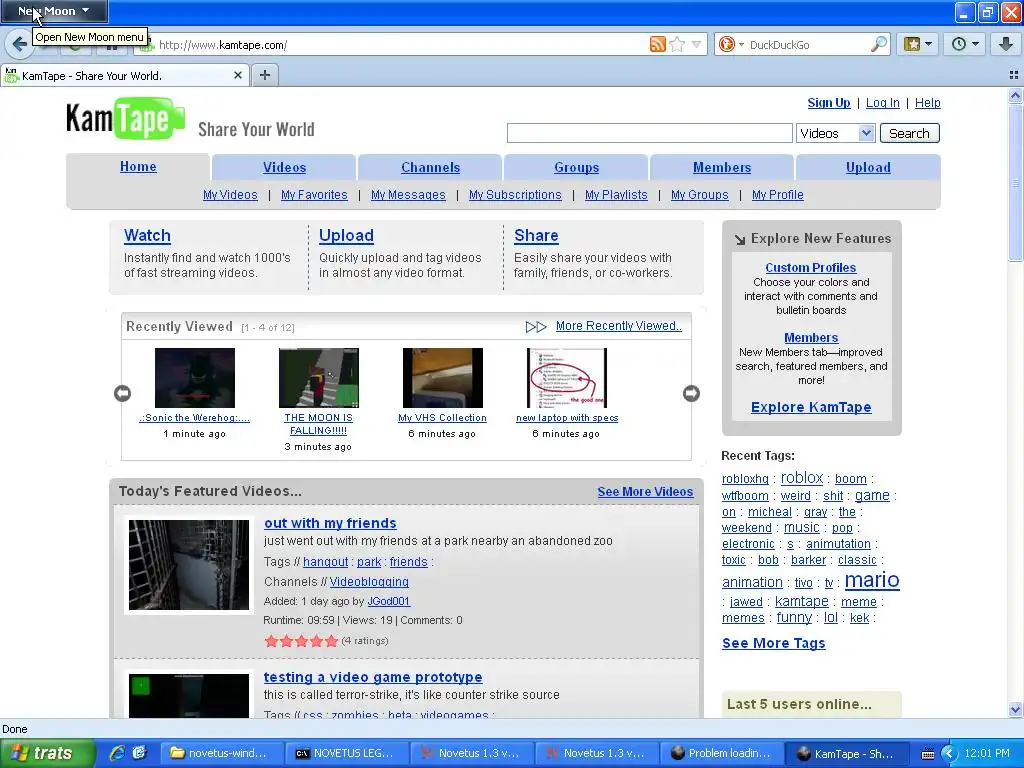Close the KamTape tab

pyautogui.click(x=238, y=75)
